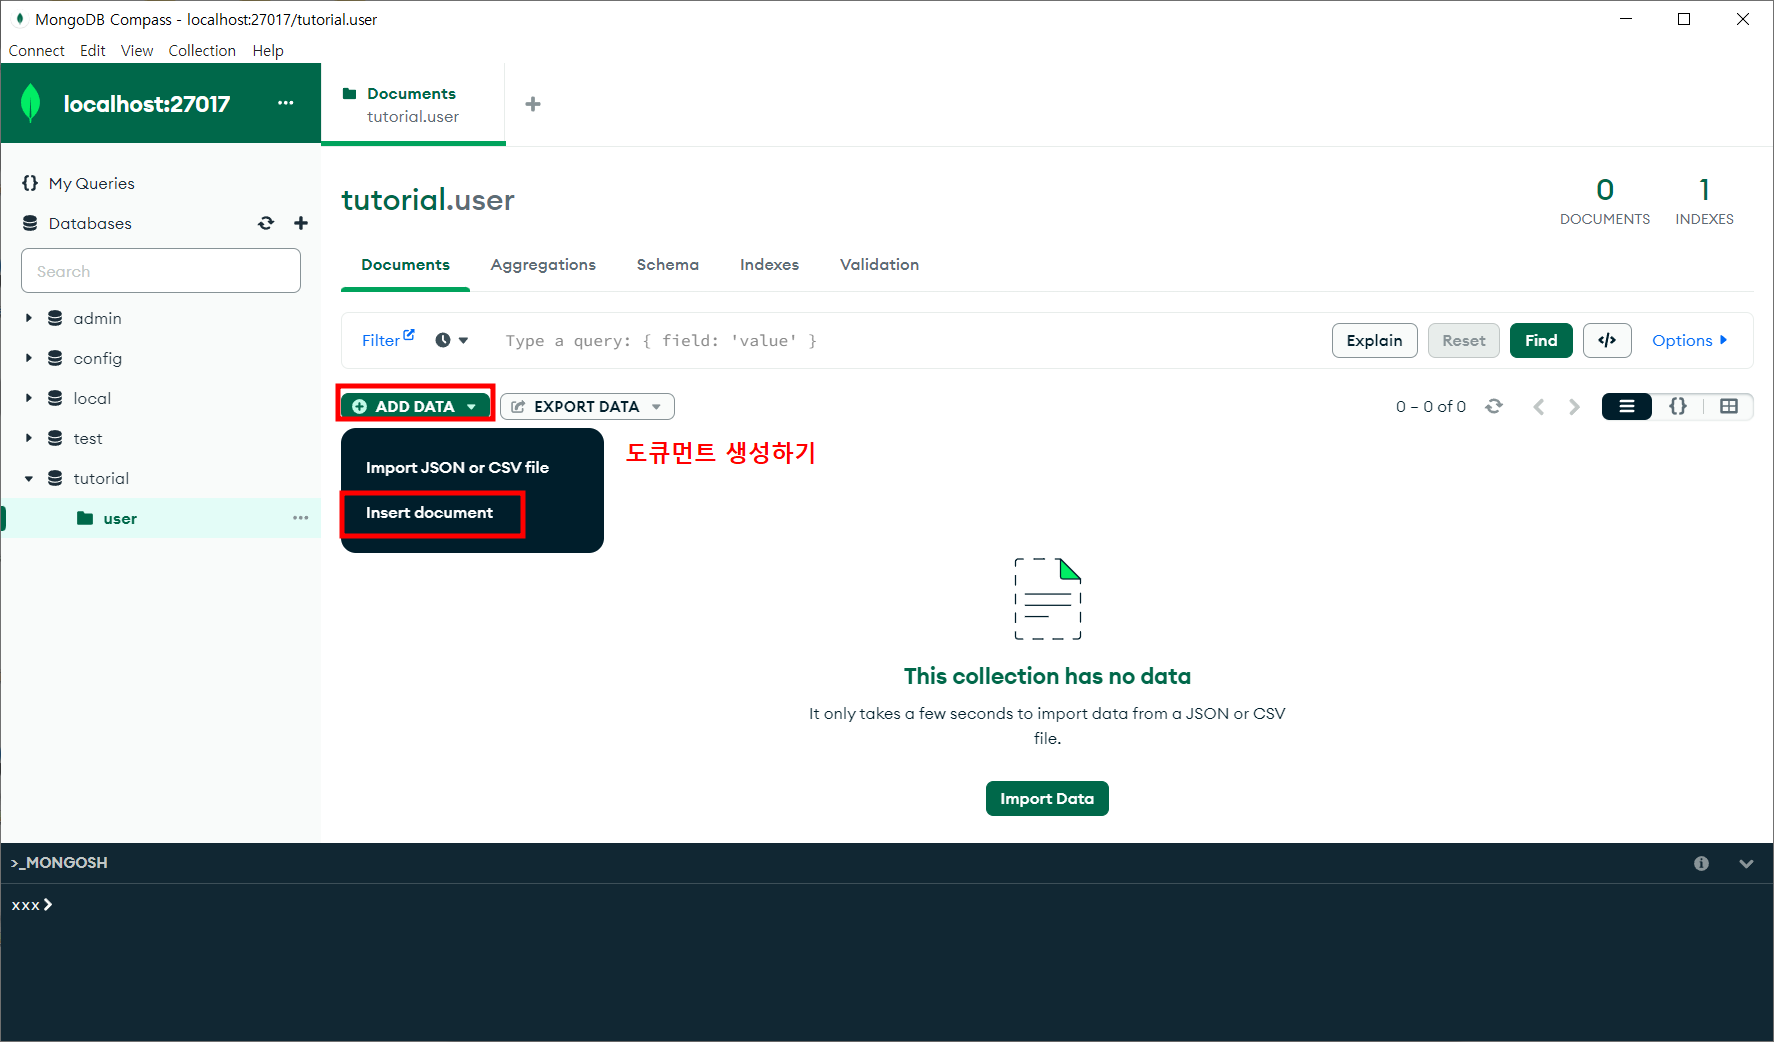Open the Connect menu

click(x=36, y=50)
